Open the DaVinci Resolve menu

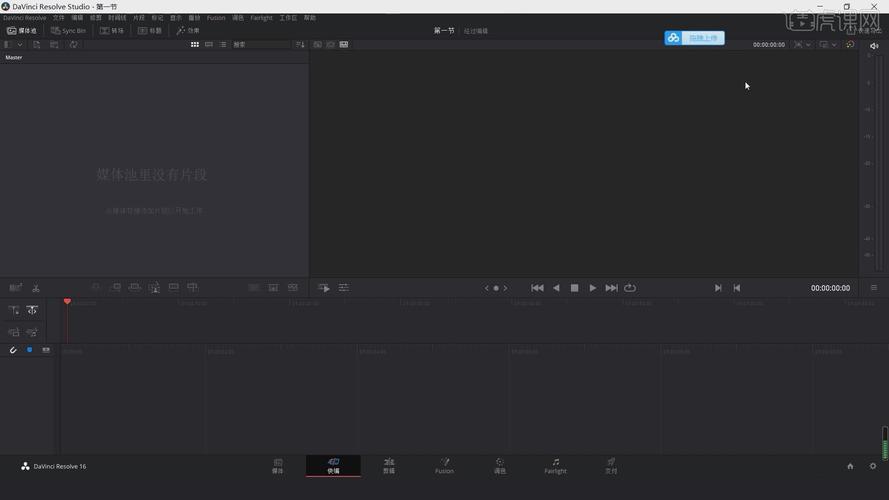click(x=25, y=18)
